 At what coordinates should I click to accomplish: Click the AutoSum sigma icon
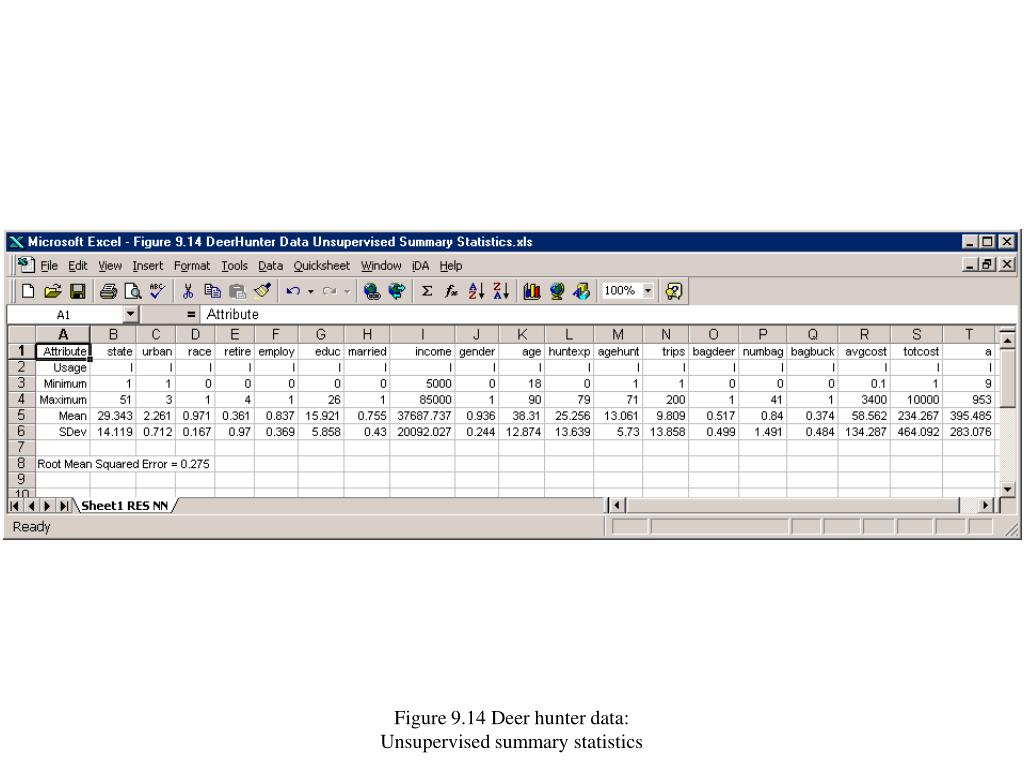point(426,291)
